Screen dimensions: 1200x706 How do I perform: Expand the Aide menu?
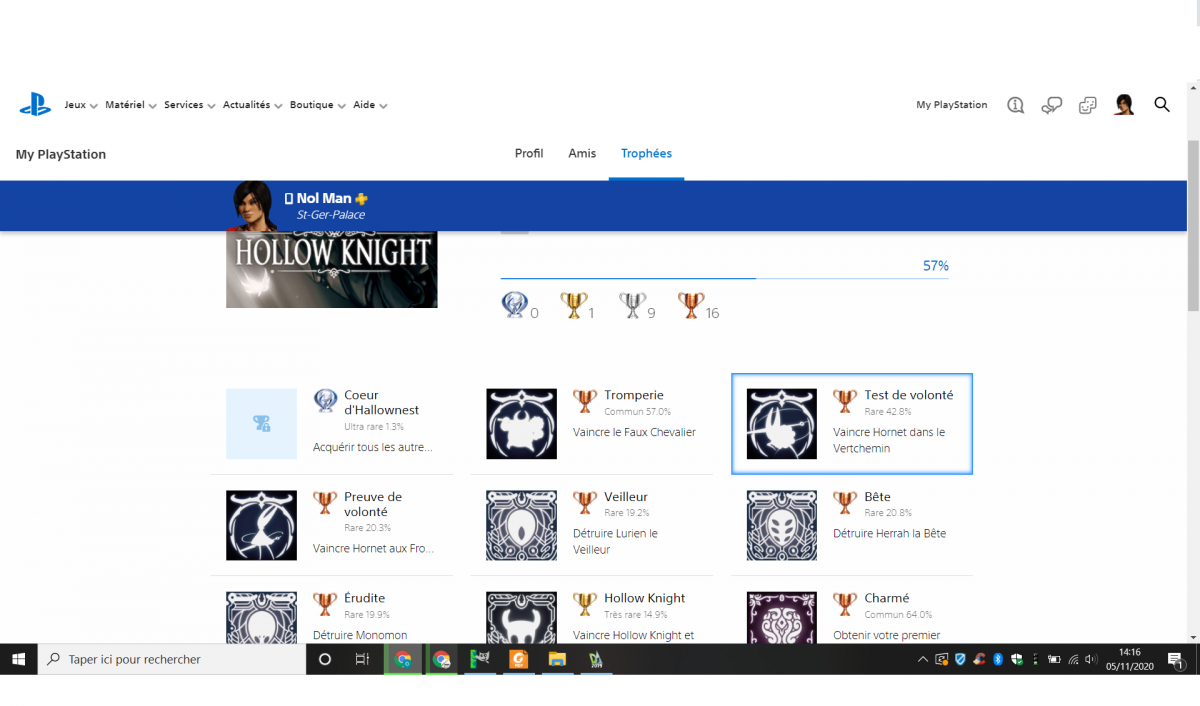coord(370,105)
